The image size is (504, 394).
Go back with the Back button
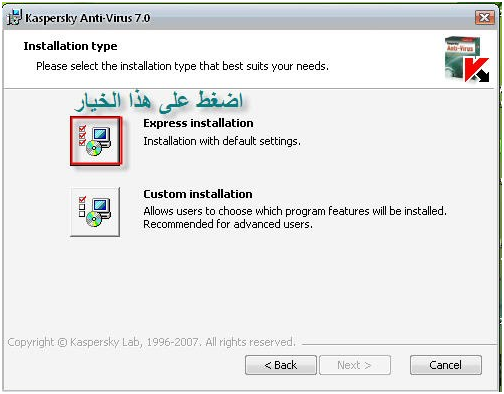(x=281, y=365)
